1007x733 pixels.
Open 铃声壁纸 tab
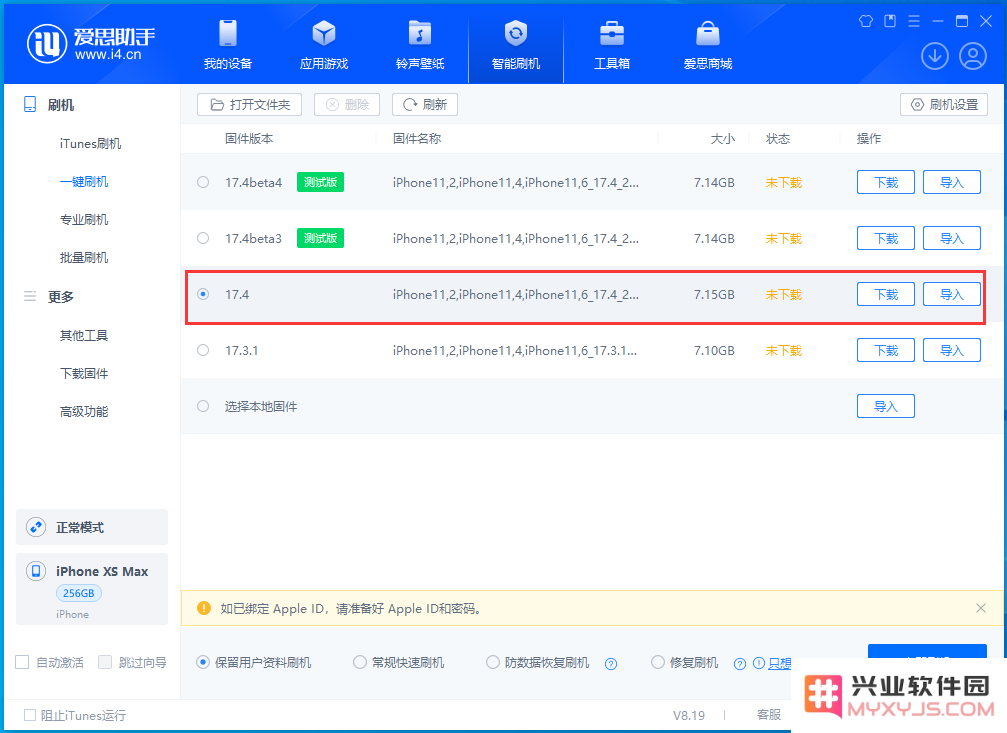point(420,44)
